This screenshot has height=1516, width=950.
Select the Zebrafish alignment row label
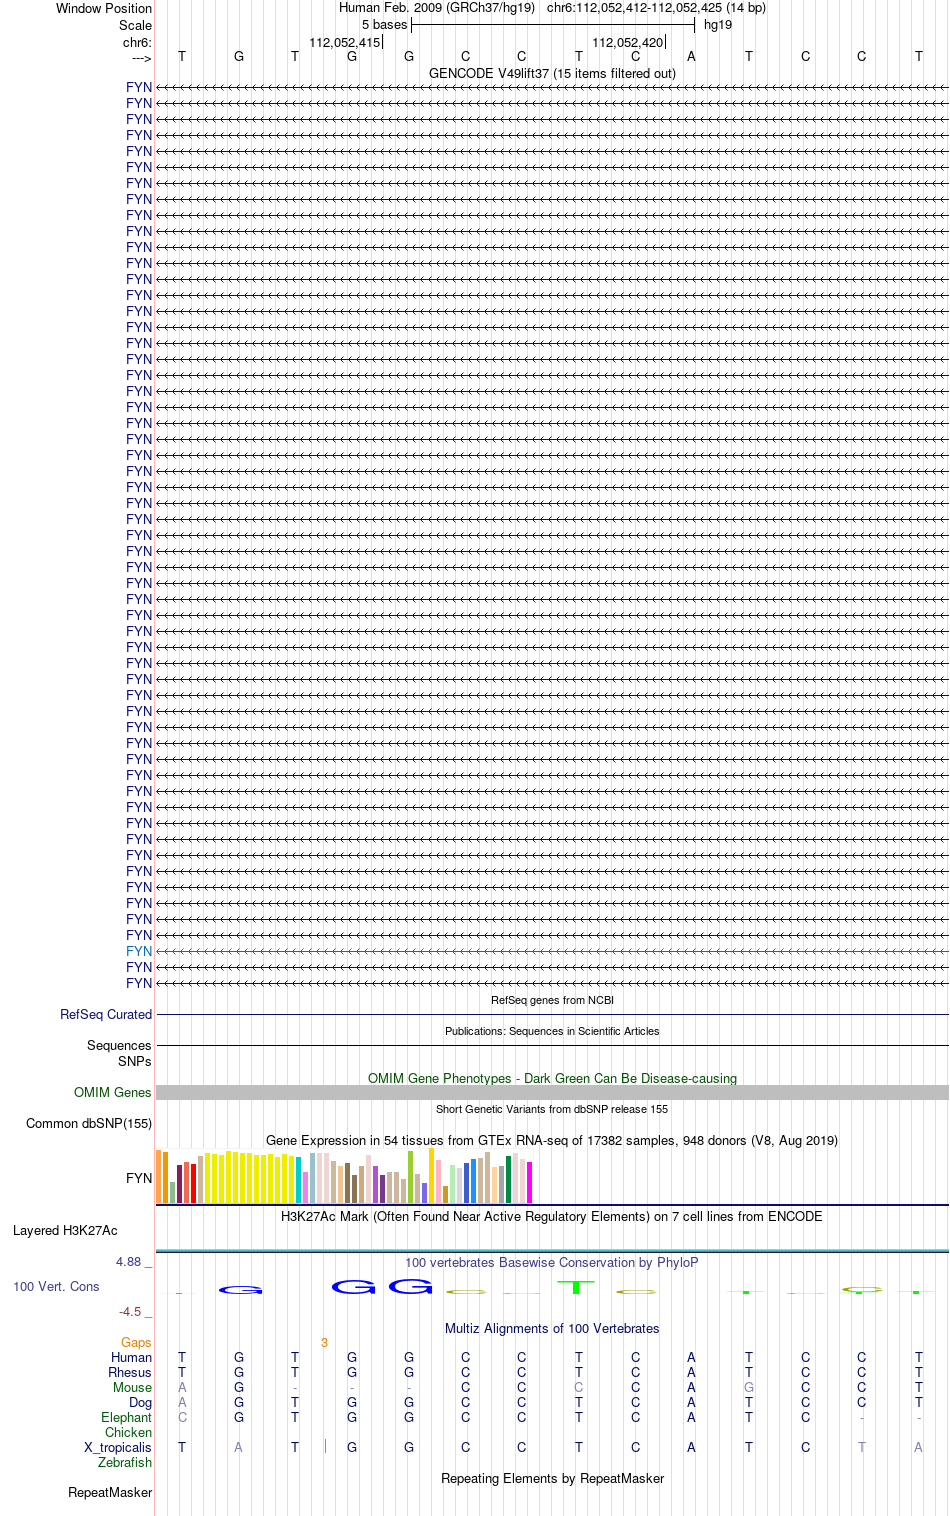point(125,1462)
